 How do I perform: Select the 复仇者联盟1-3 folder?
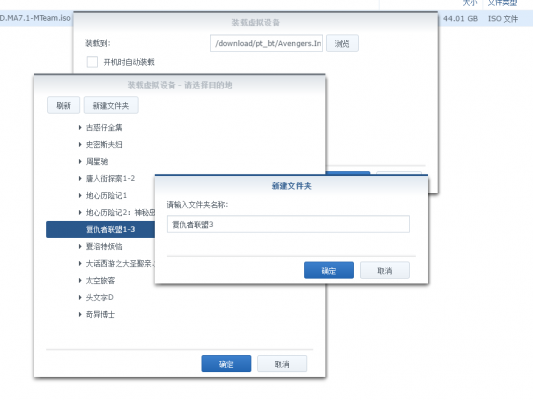pos(101,229)
